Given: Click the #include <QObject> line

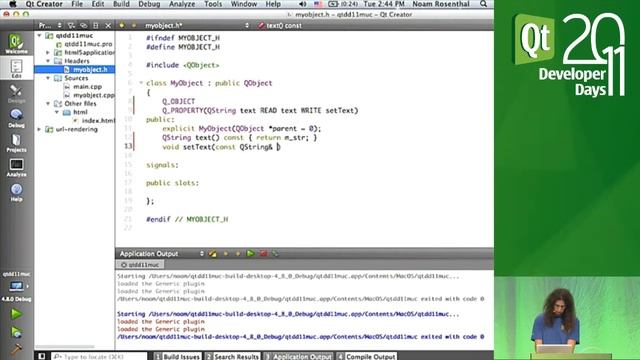Looking at the screenshot, I should [x=182, y=65].
